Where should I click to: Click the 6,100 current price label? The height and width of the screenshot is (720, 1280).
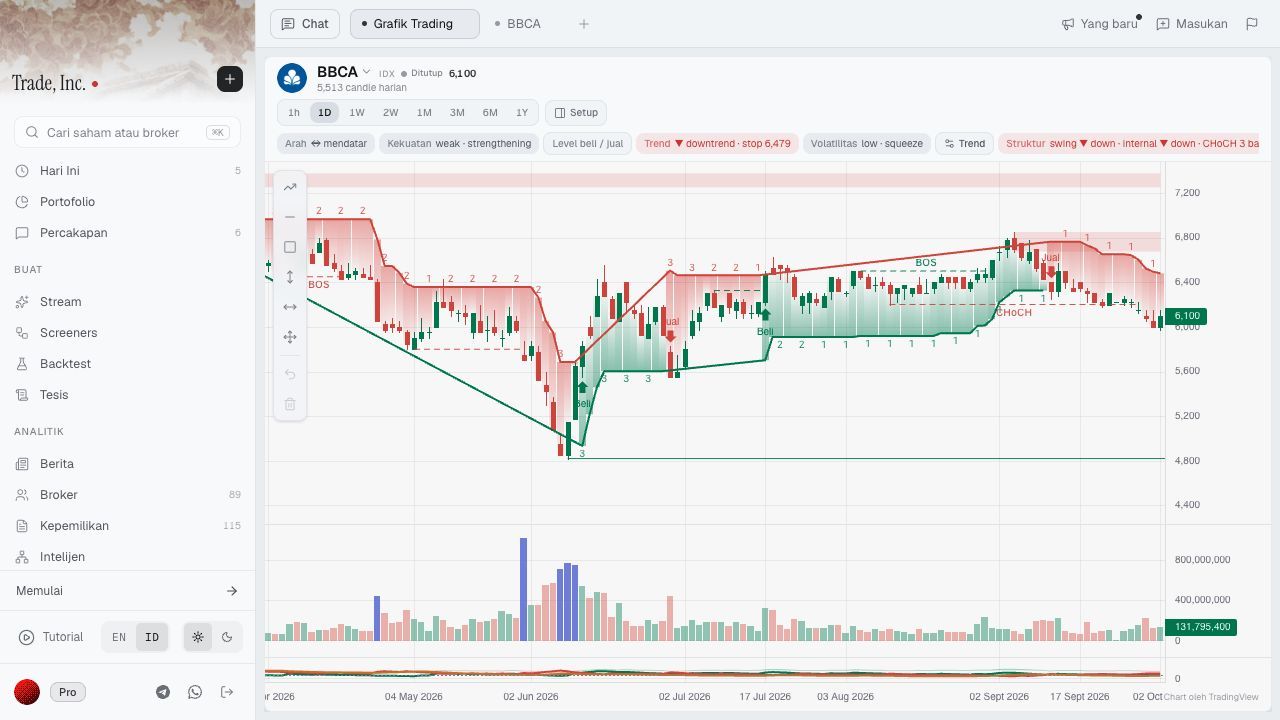1186,316
